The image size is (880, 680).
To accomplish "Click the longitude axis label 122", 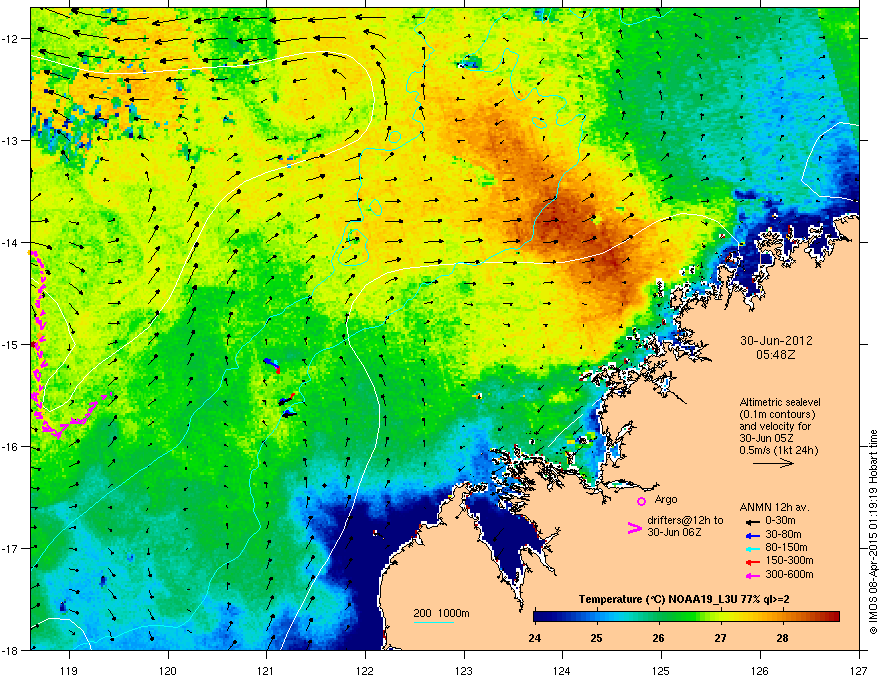I will (365, 670).
